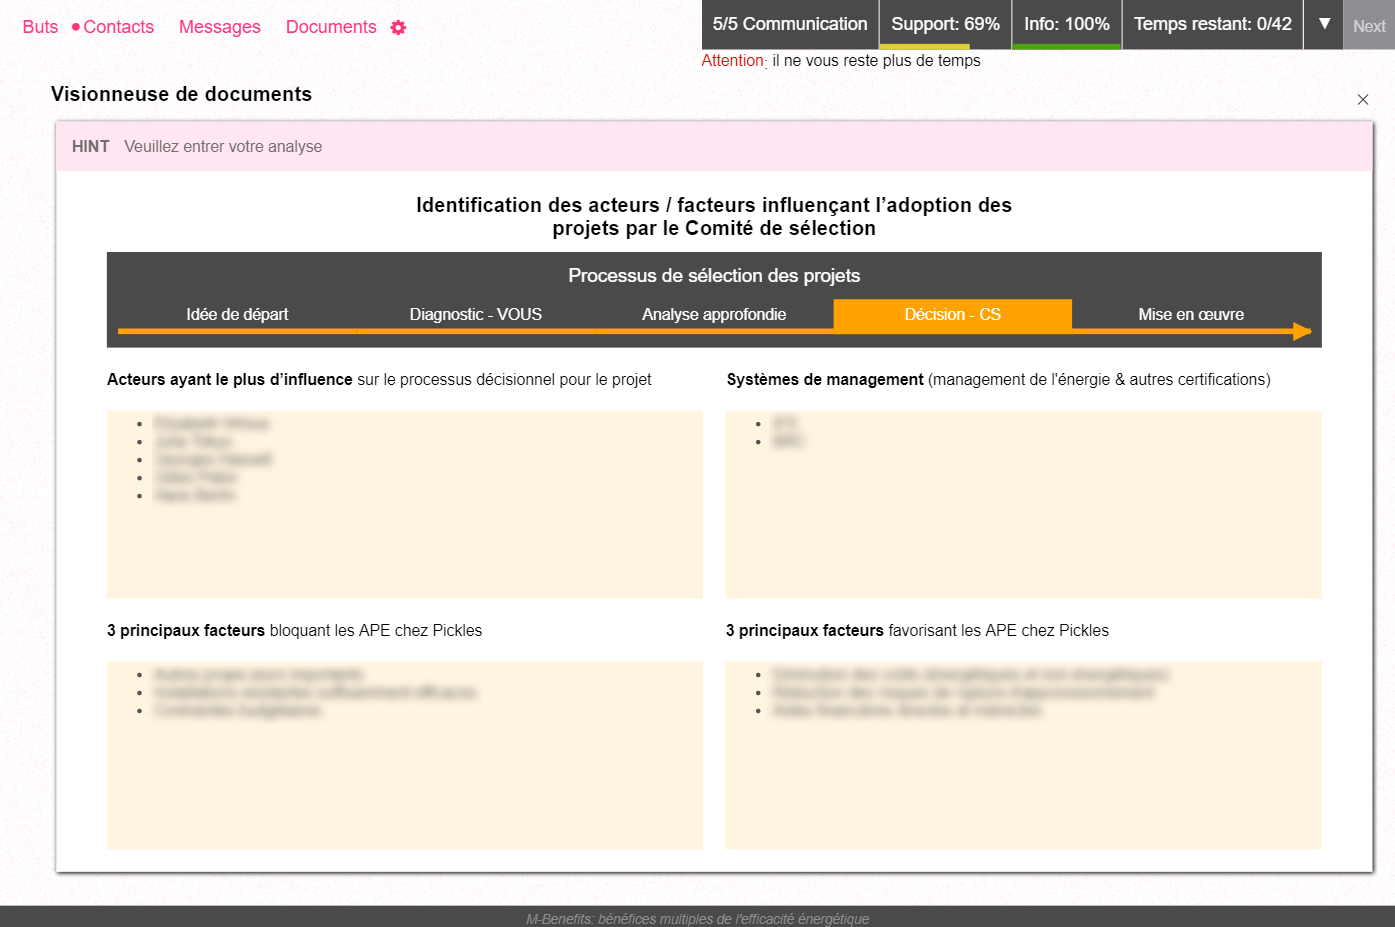
Task: Click the Support: 69% progress indicator
Action: coord(945,24)
